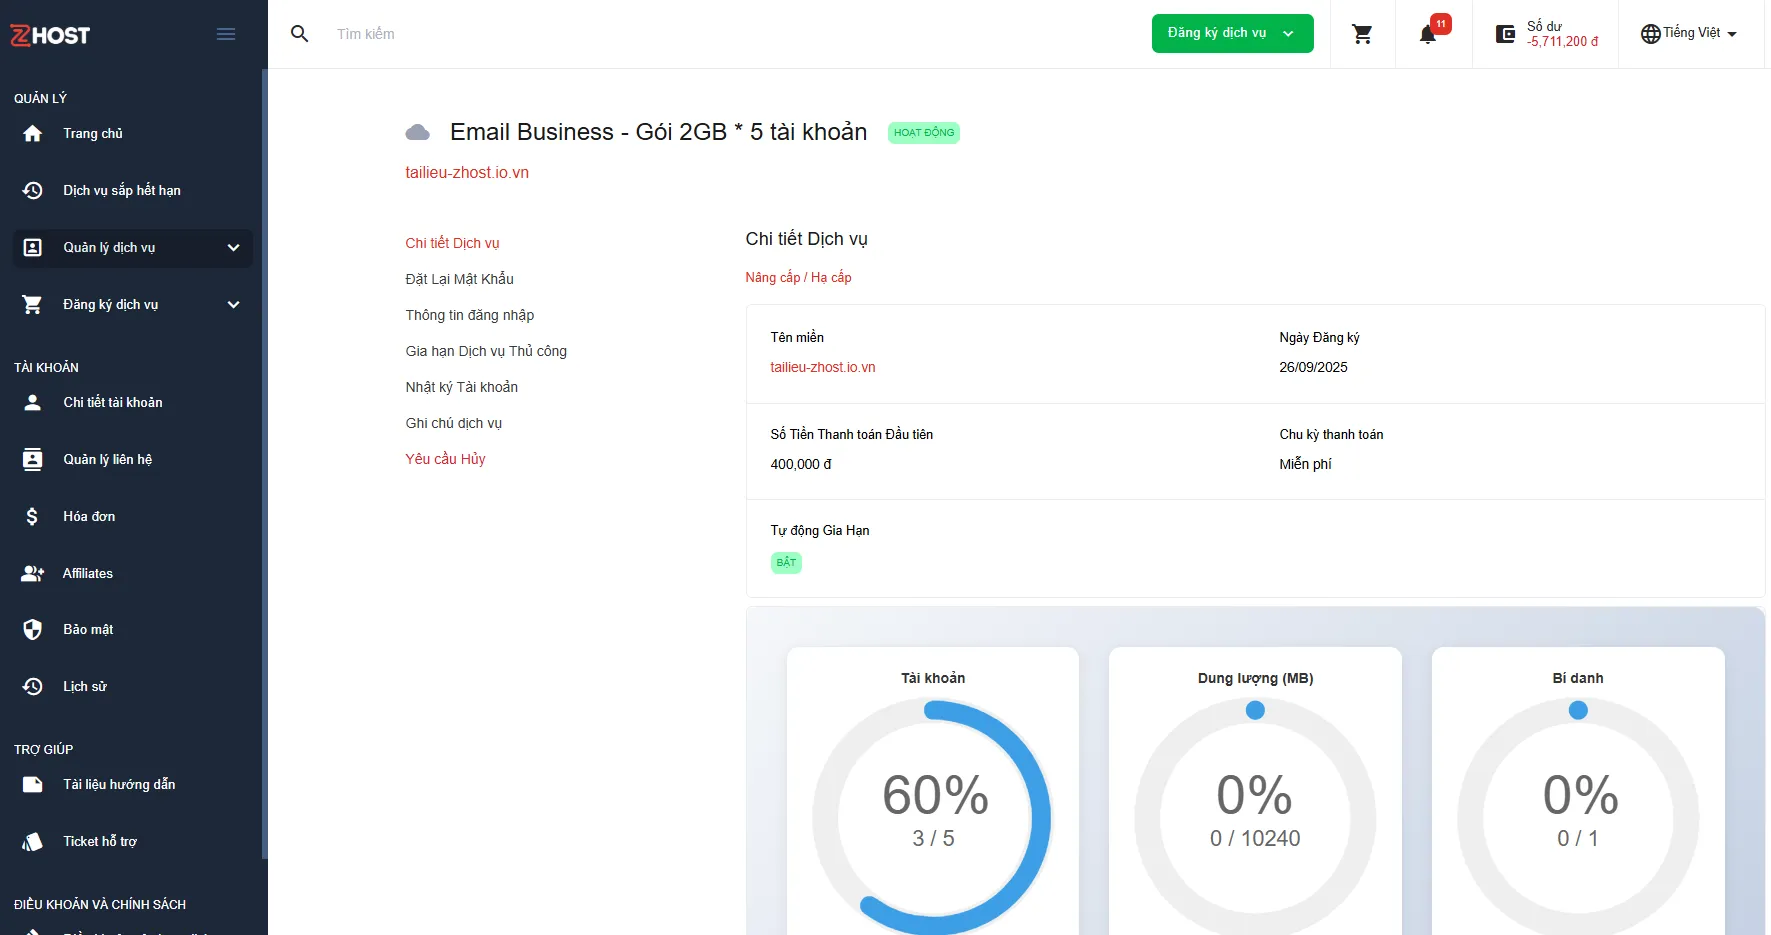The image size is (1771, 935).
Task: Open Ticket hỗ trợ
Action: [x=100, y=842]
